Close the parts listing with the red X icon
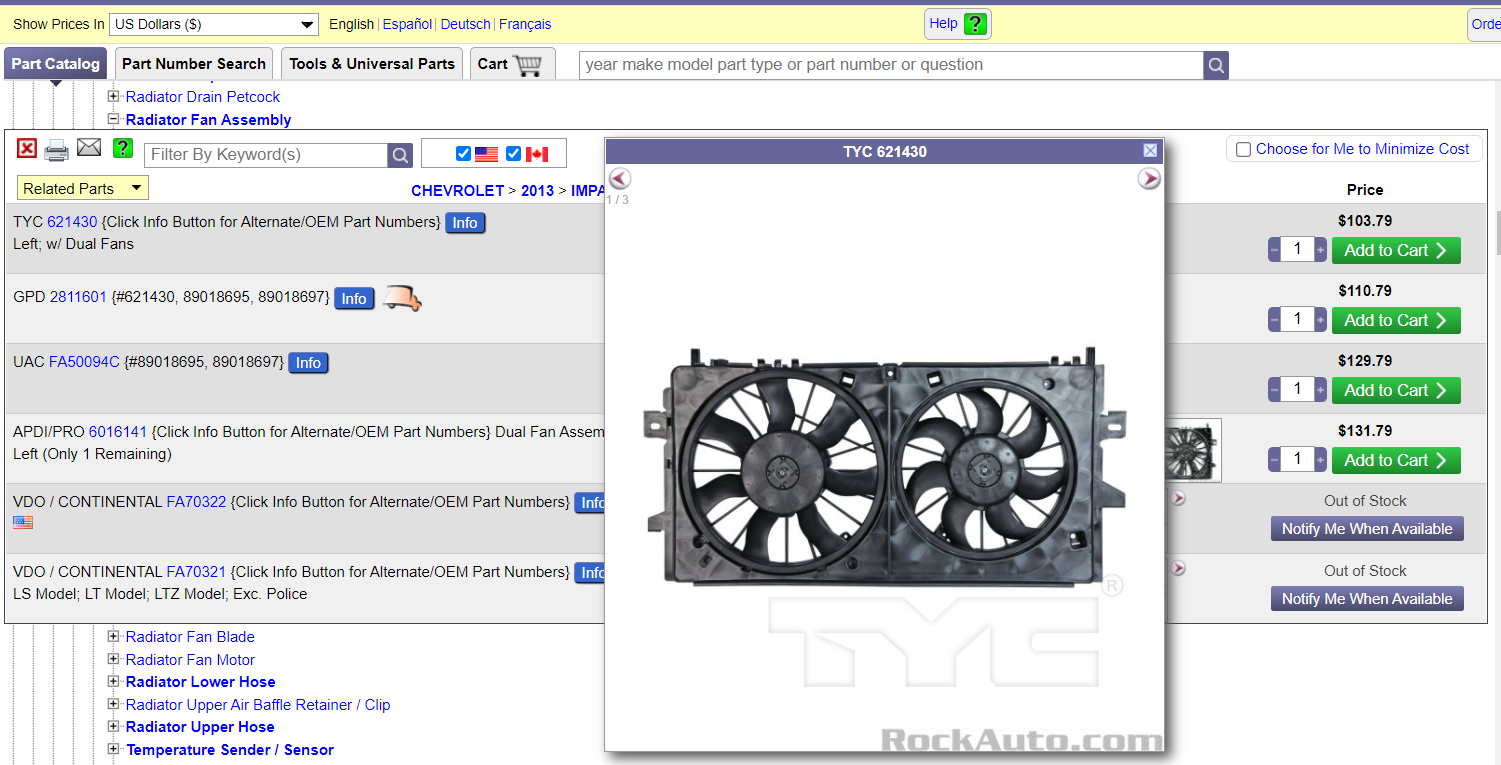Screen dimensions: 1501x765 tap(27, 149)
